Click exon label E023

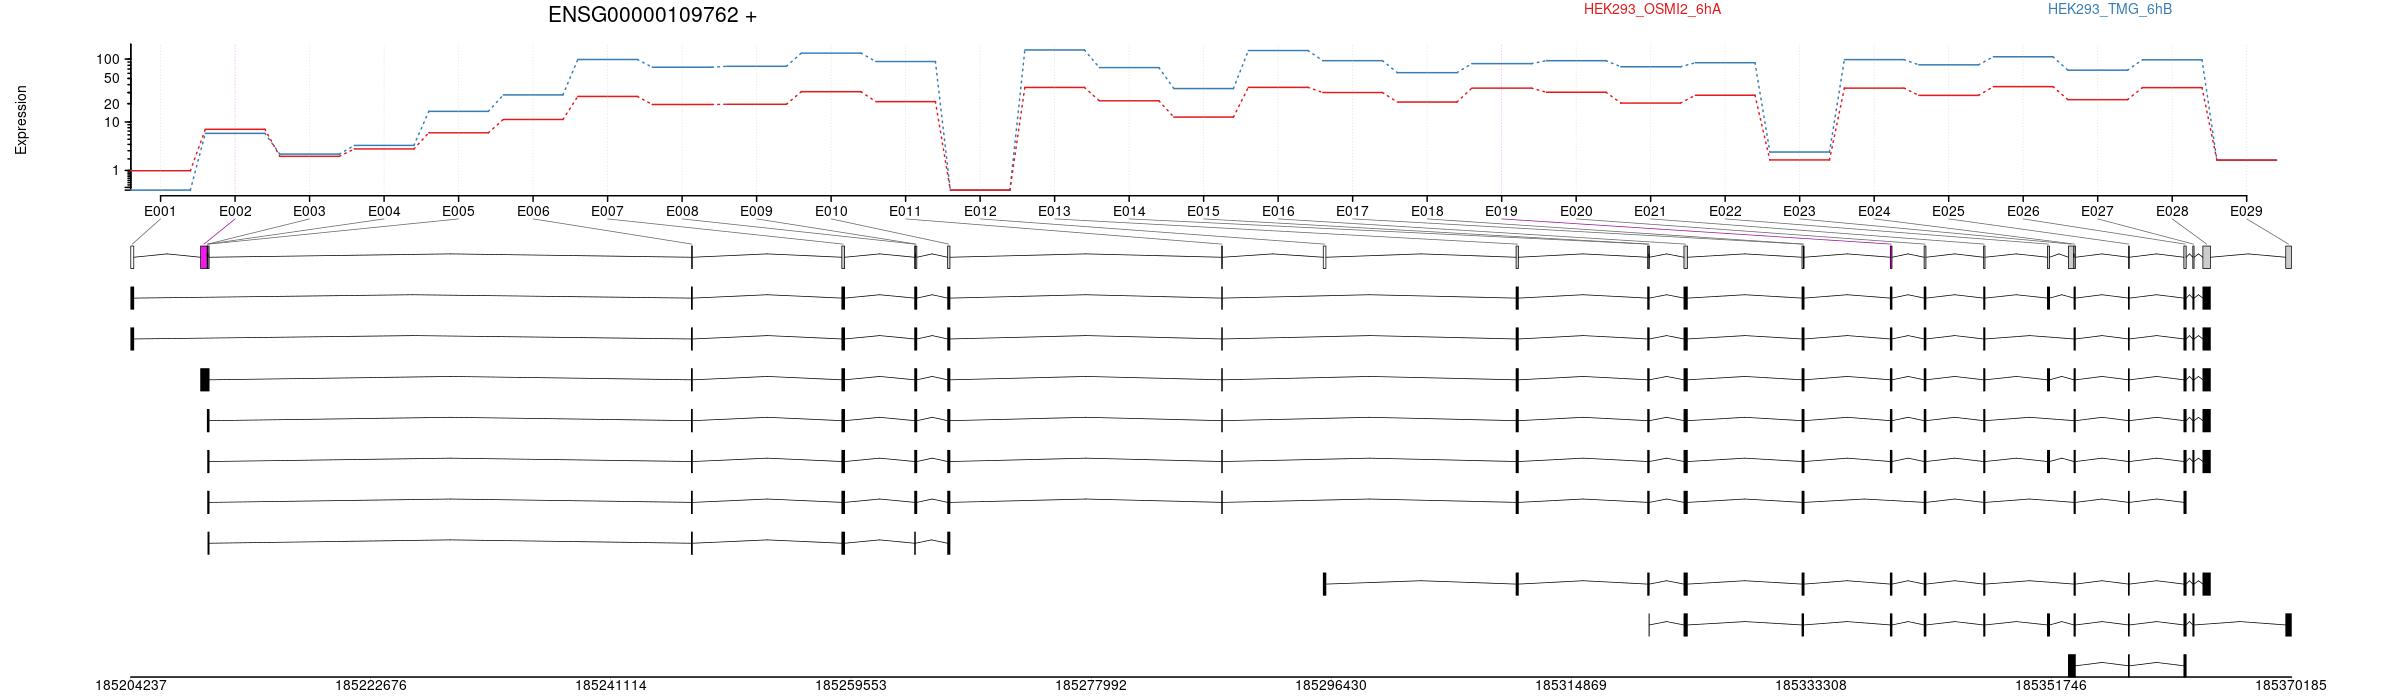[1799, 211]
